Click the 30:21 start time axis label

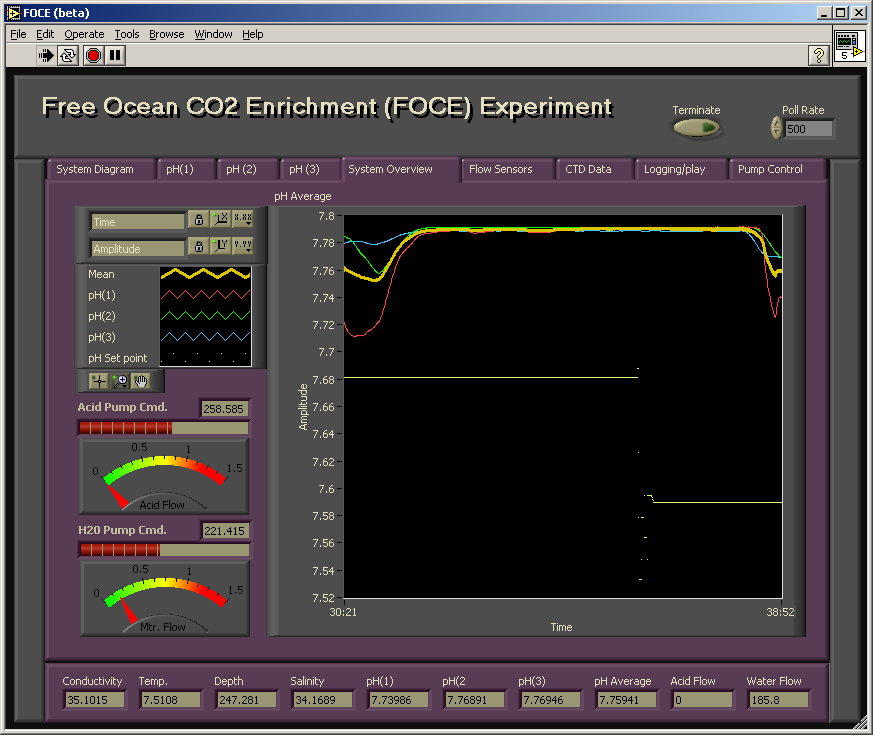tap(343, 612)
